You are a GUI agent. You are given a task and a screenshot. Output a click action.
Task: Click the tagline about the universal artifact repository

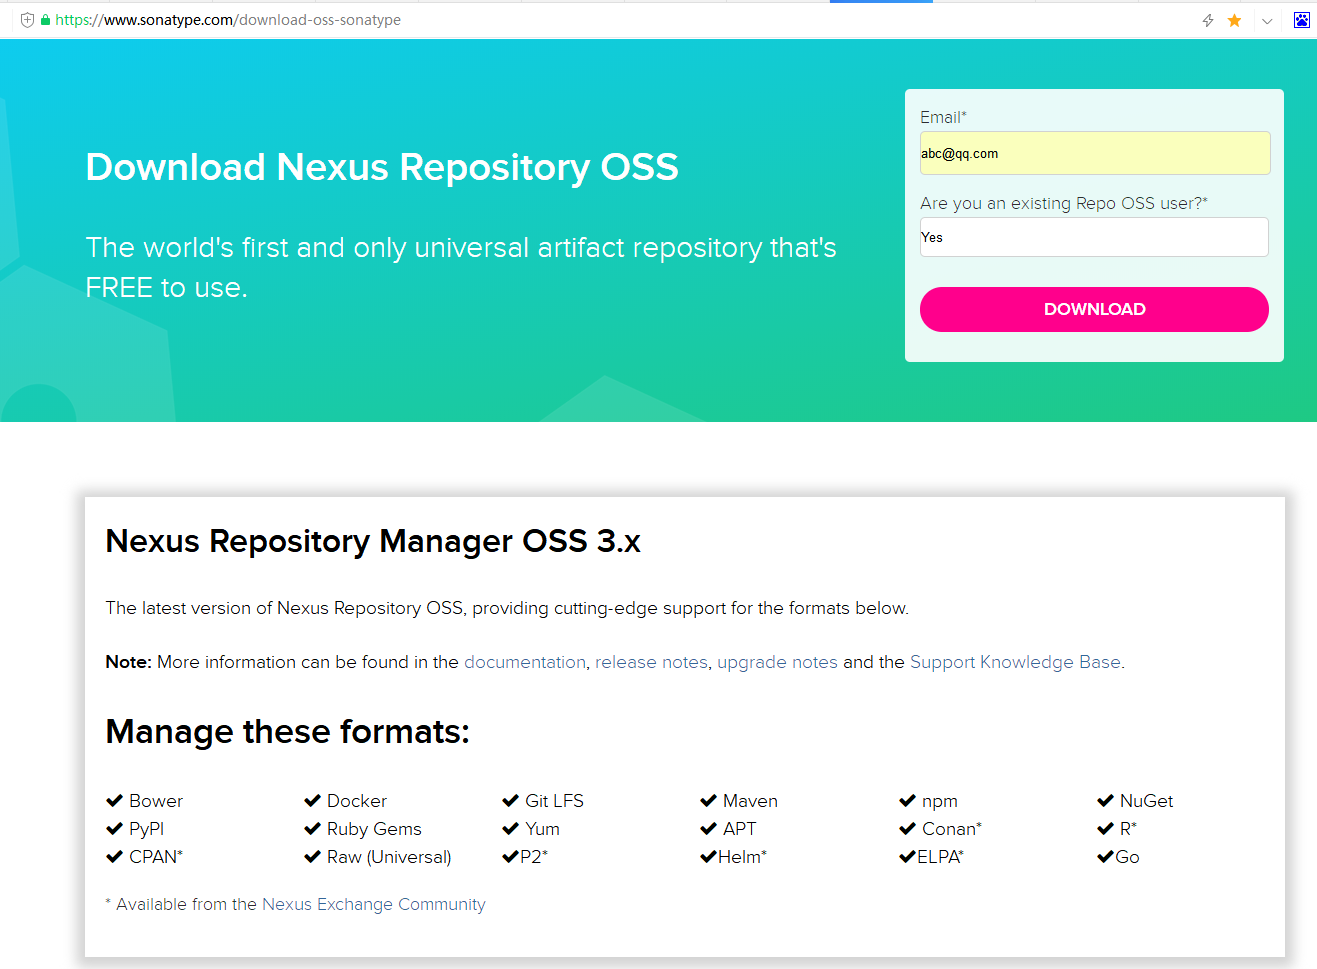click(461, 267)
